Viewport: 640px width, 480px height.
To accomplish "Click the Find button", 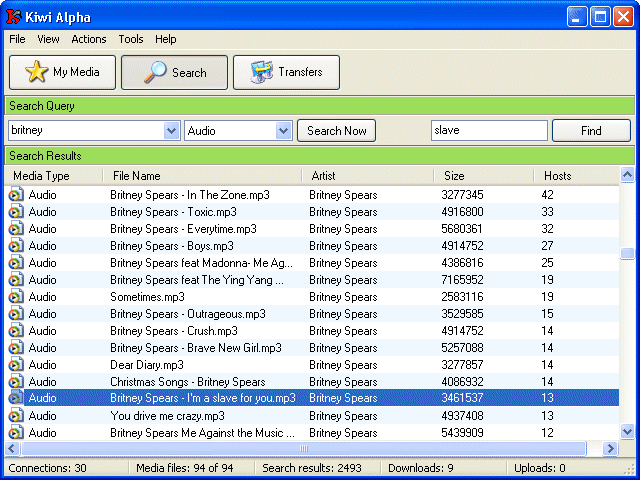I will tap(591, 131).
